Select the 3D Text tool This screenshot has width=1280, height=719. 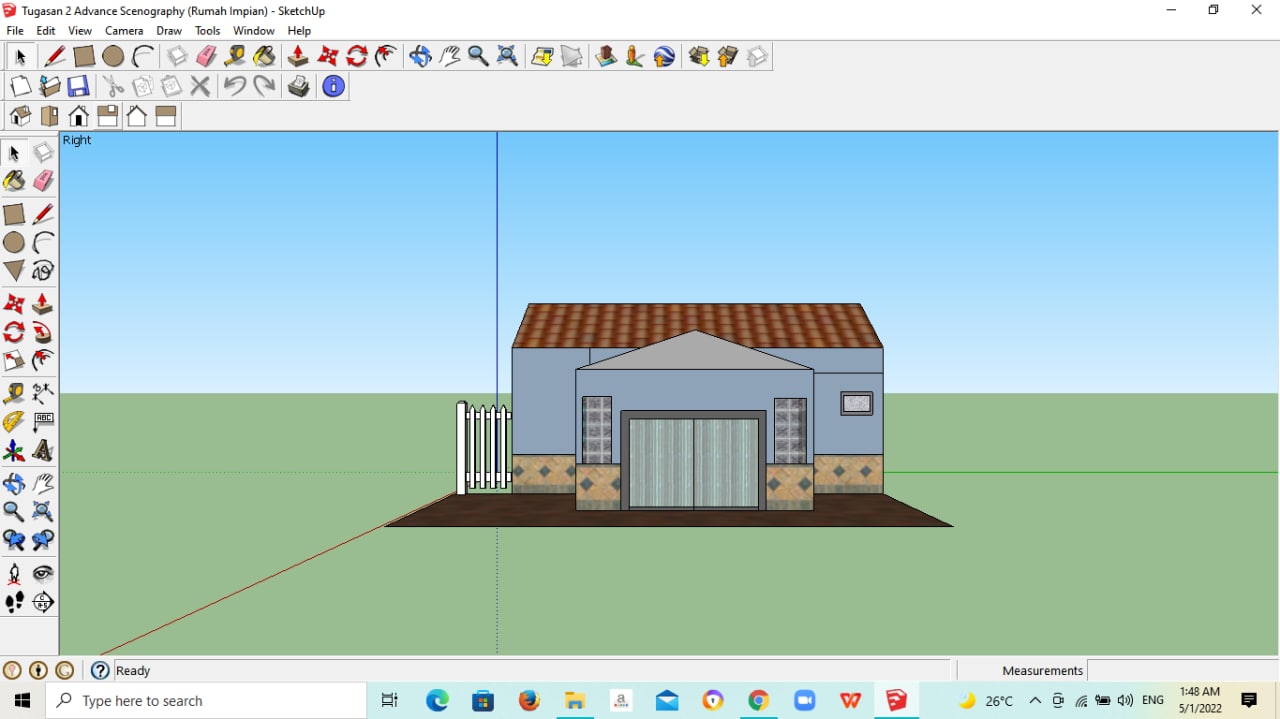[x=43, y=451]
